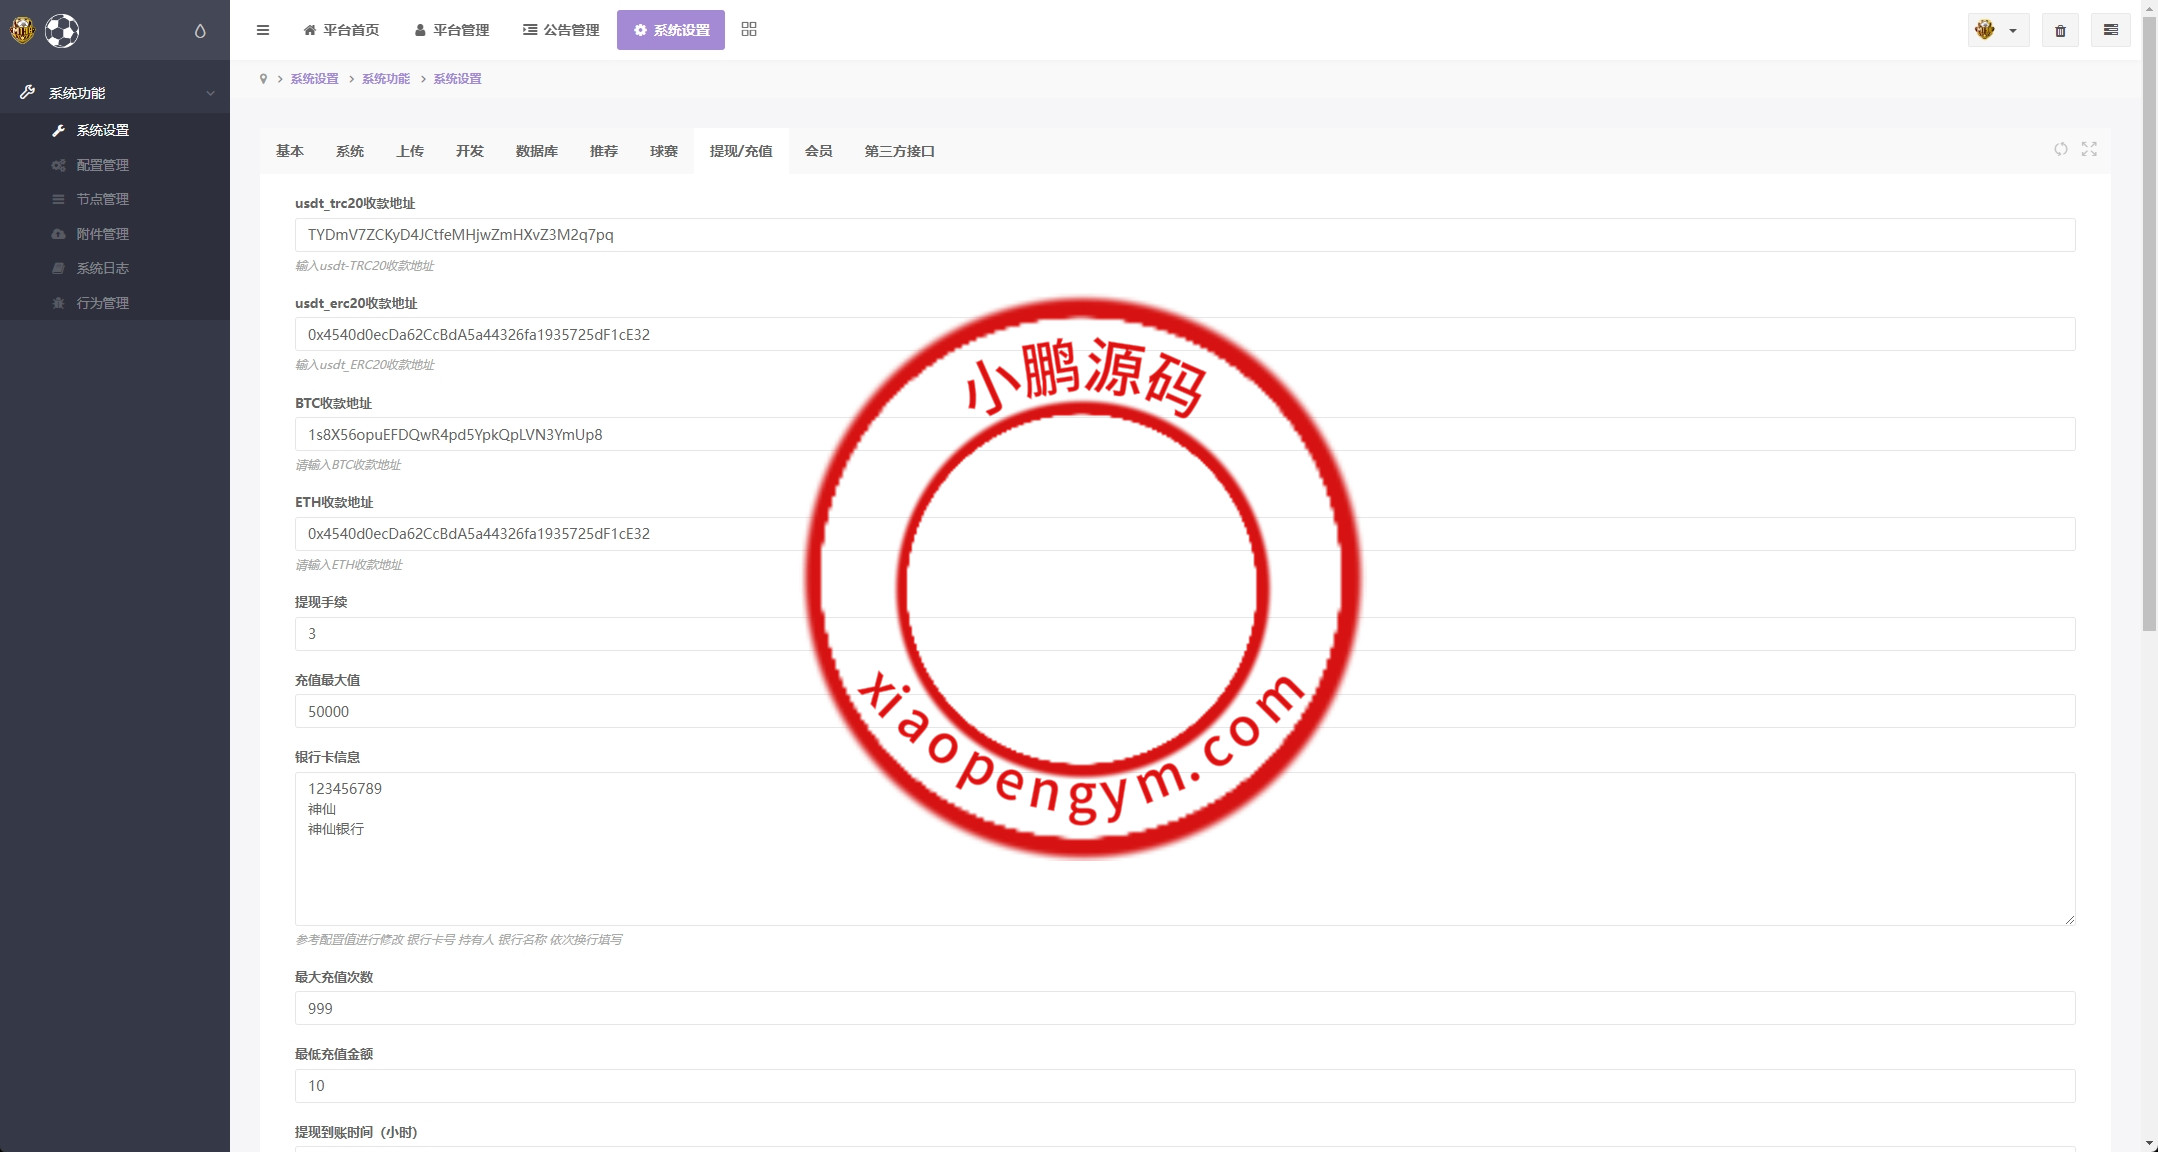2158x1152 pixels.
Task: Switch to the 第三方接口 tab
Action: click(x=899, y=151)
